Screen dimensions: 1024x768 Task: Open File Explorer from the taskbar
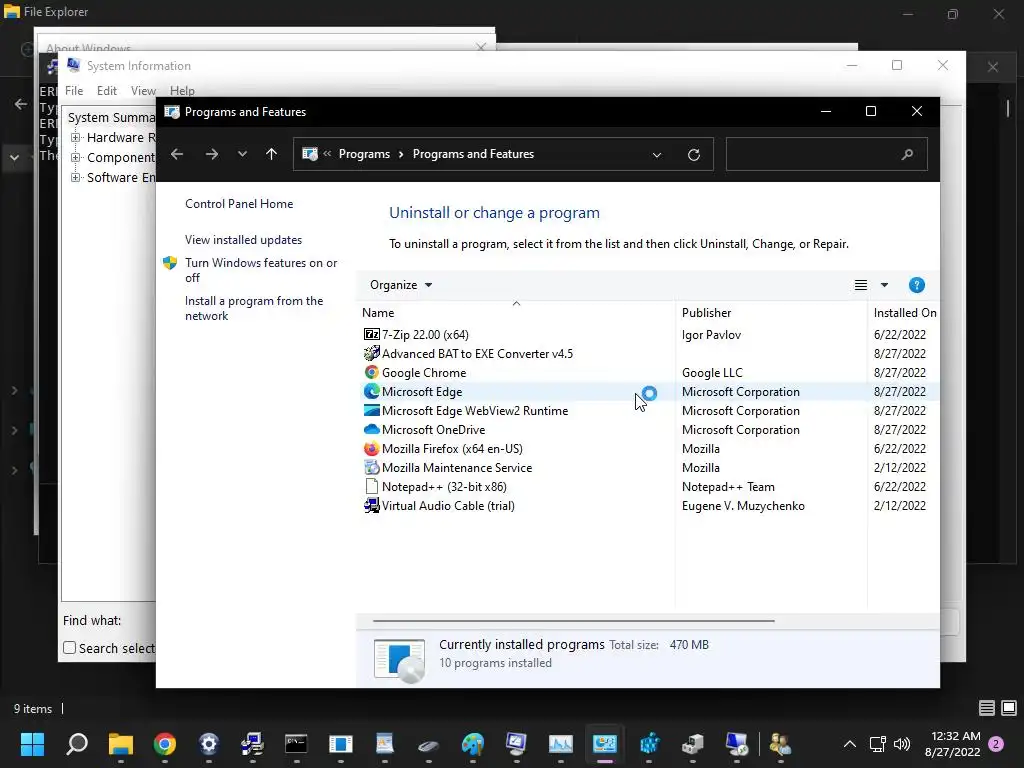[121, 744]
